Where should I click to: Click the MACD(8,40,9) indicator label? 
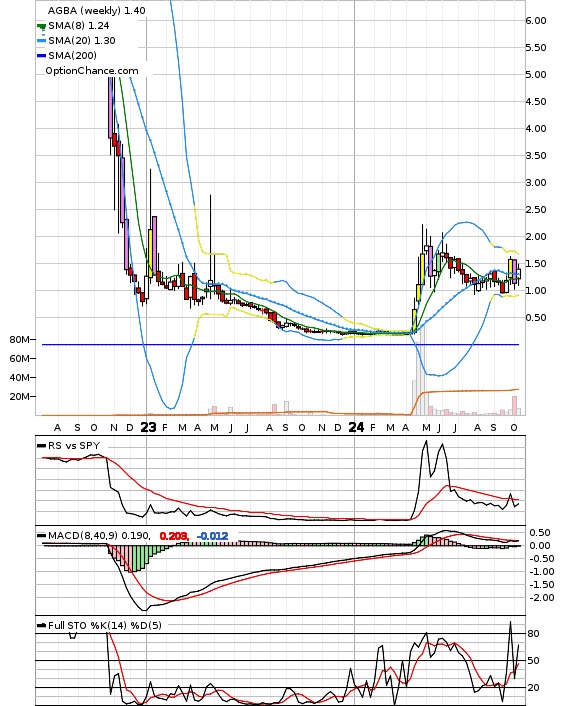click(x=83, y=536)
